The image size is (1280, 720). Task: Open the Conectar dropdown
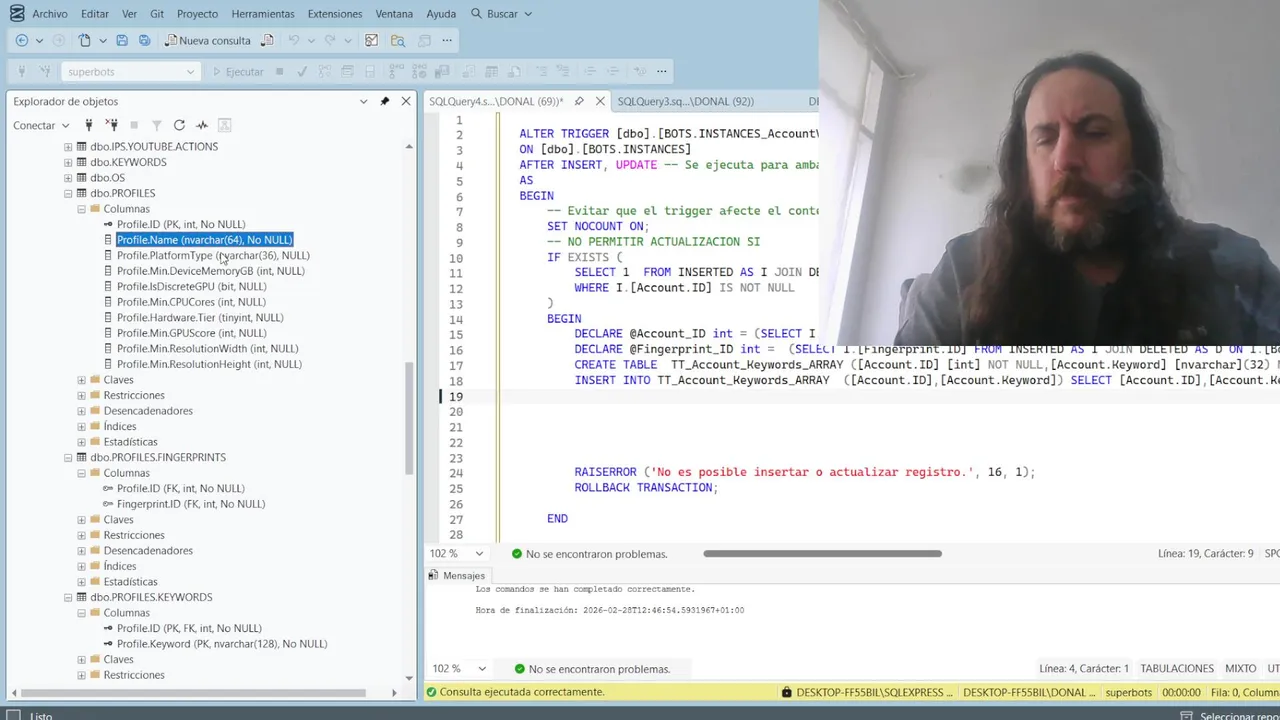(x=41, y=125)
